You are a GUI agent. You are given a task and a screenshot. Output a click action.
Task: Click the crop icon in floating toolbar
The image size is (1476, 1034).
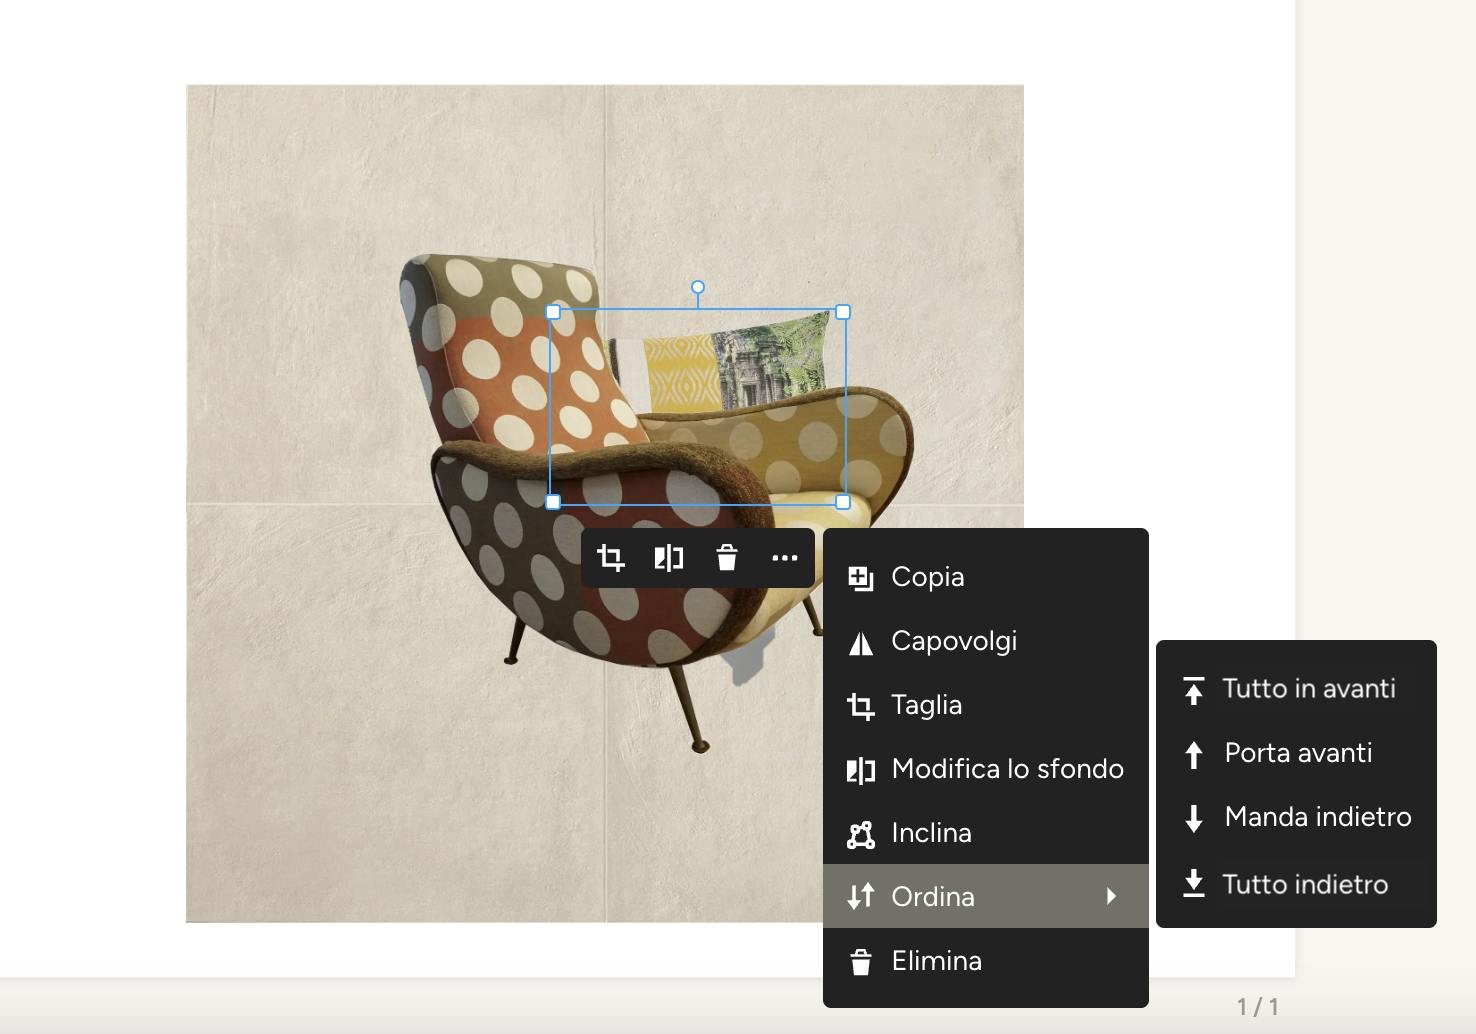(610, 558)
